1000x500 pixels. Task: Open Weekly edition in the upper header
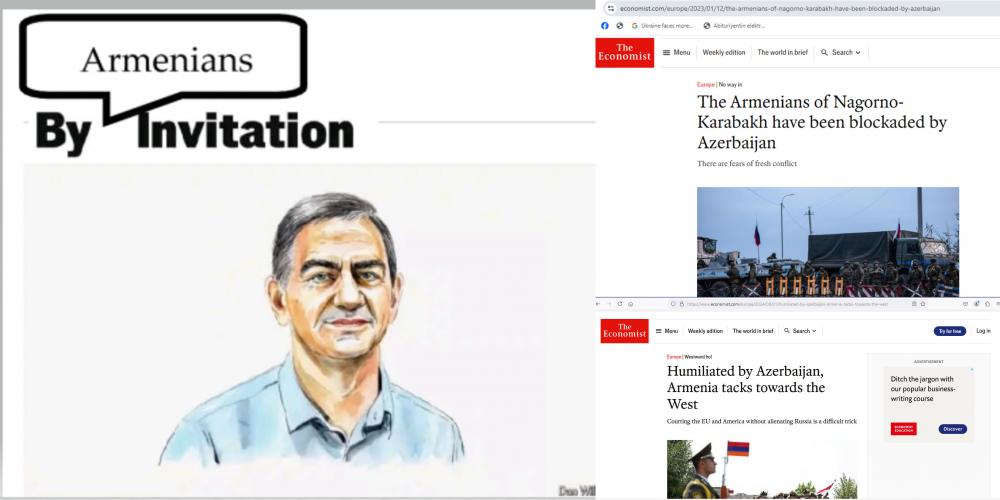(724, 52)
